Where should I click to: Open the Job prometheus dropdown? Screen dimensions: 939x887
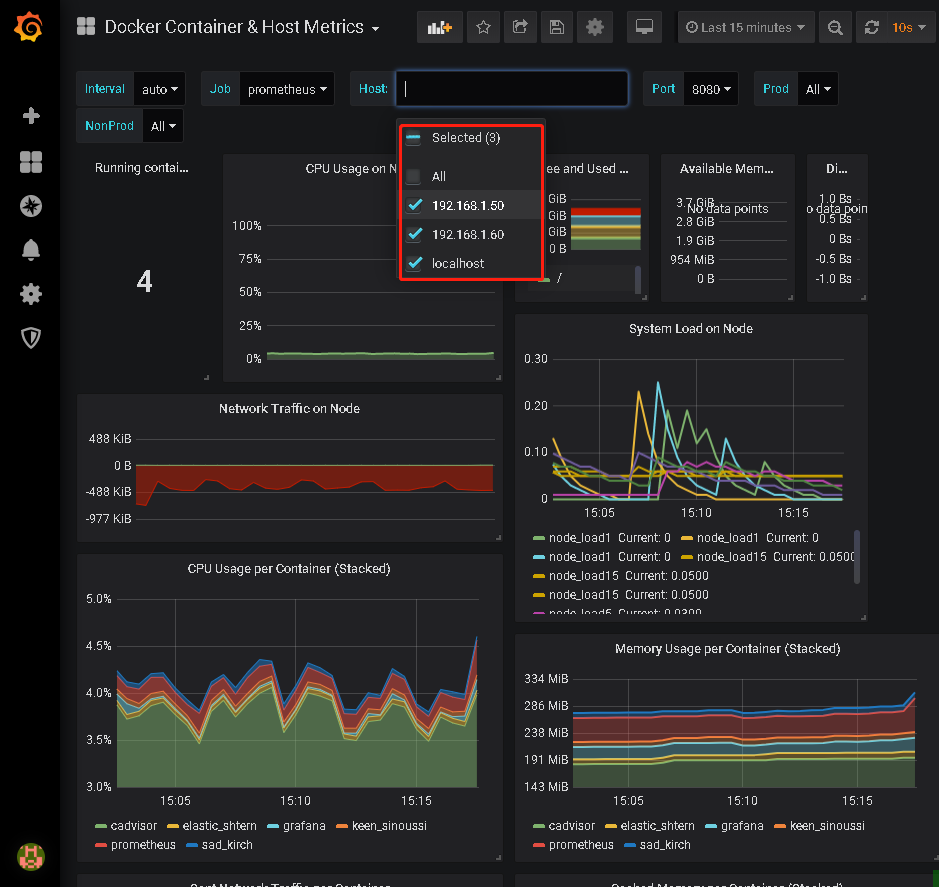point(287,88)
